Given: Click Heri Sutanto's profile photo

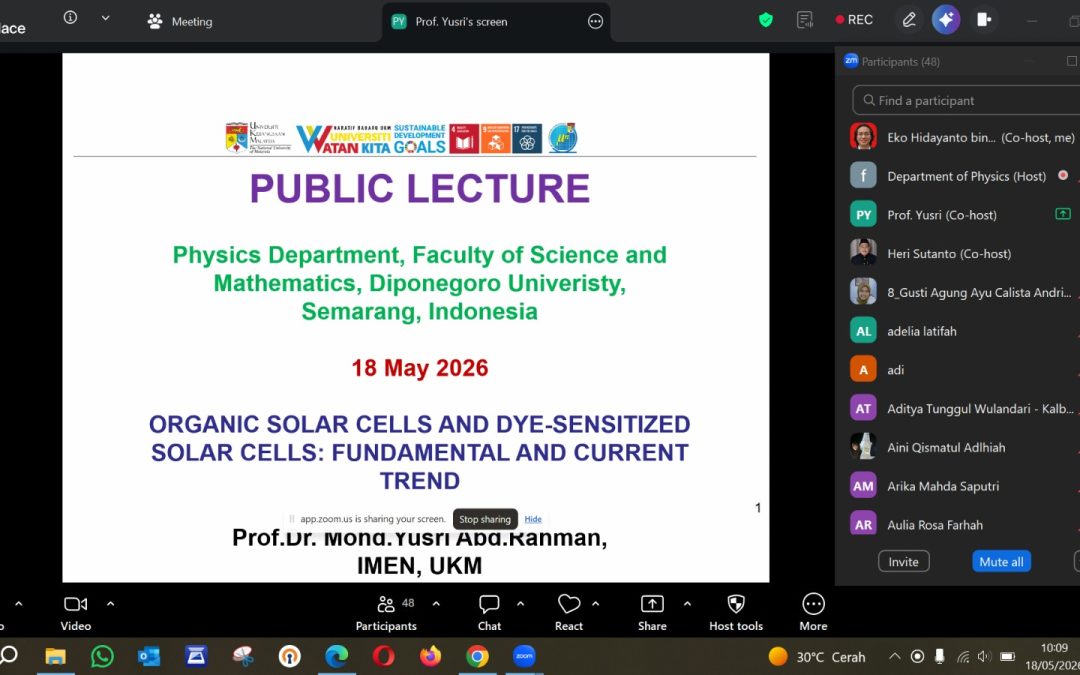Looking at the screenshot, I should (x=863, y=253).
